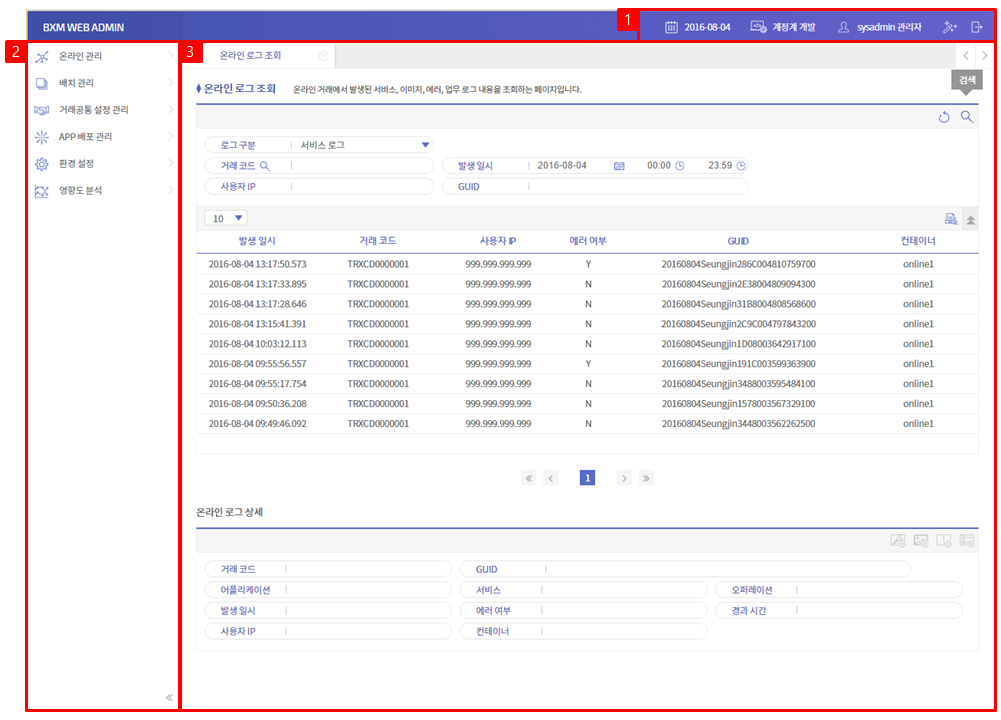This screenshot has height=720, width=1001.
Task: Click the 거래 코드 search input field
Action: (x=363, y=166)
